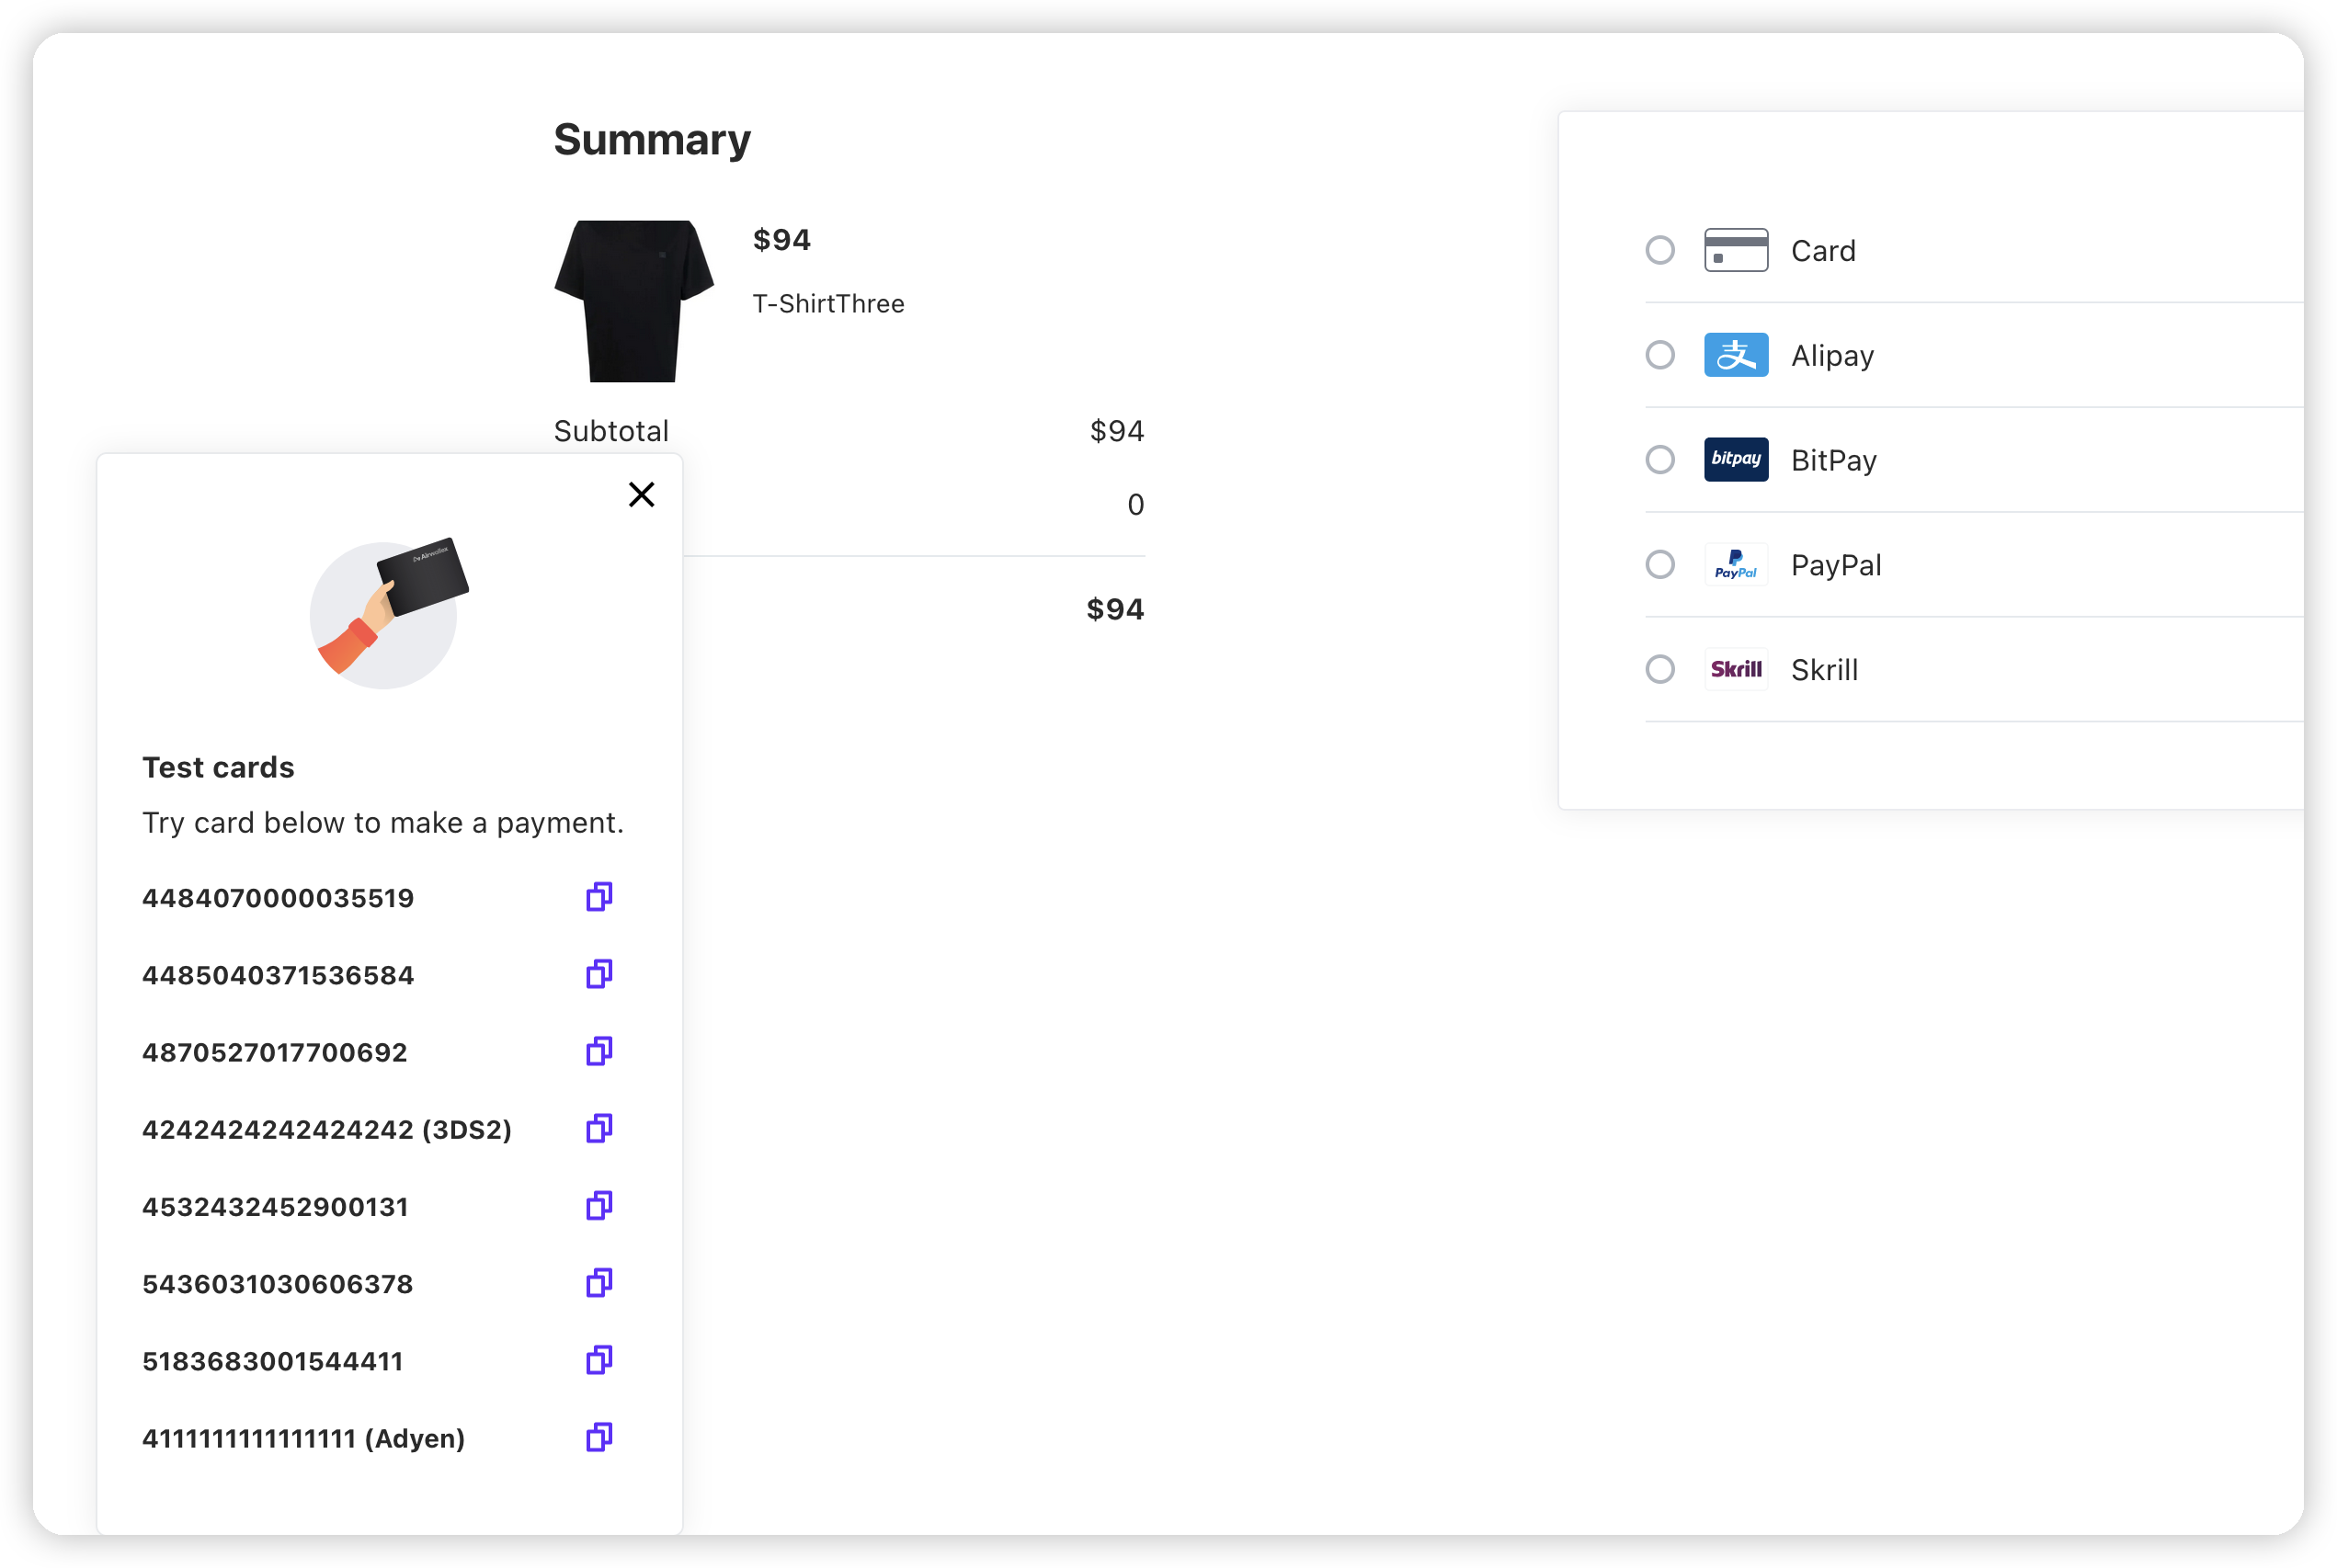Viewport: 2337px width, 1568px height.
Task: Click the bold $94 total amount
Action: point(1115,609)
